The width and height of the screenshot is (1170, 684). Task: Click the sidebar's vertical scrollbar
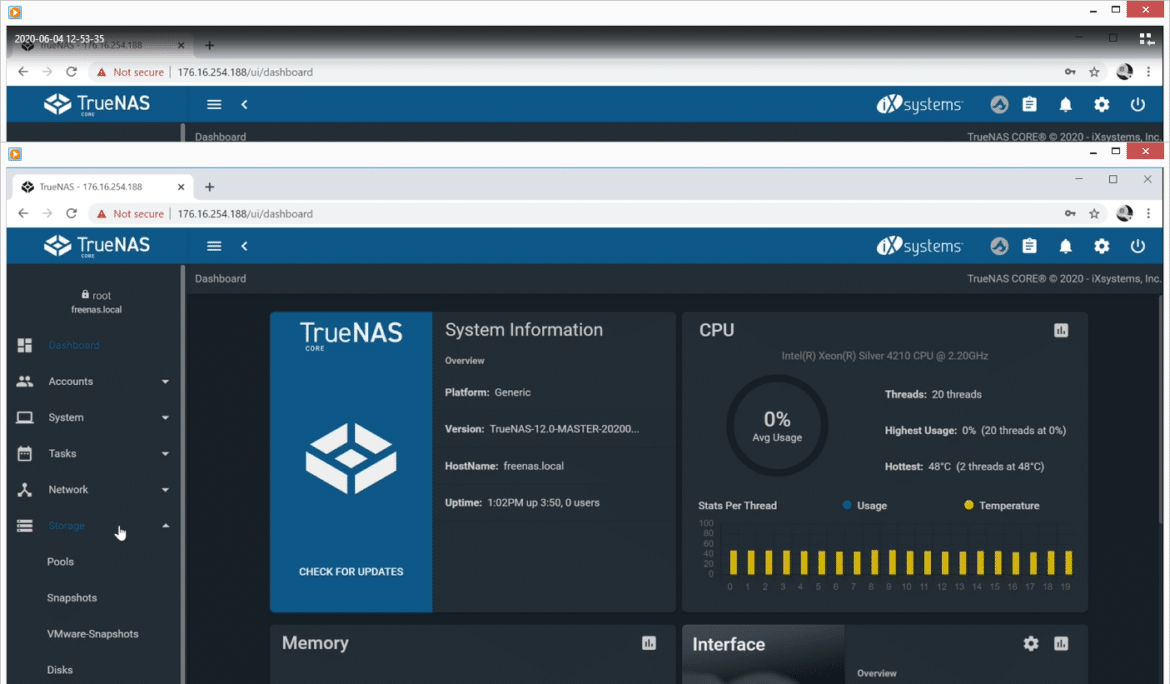click(183, 474)
